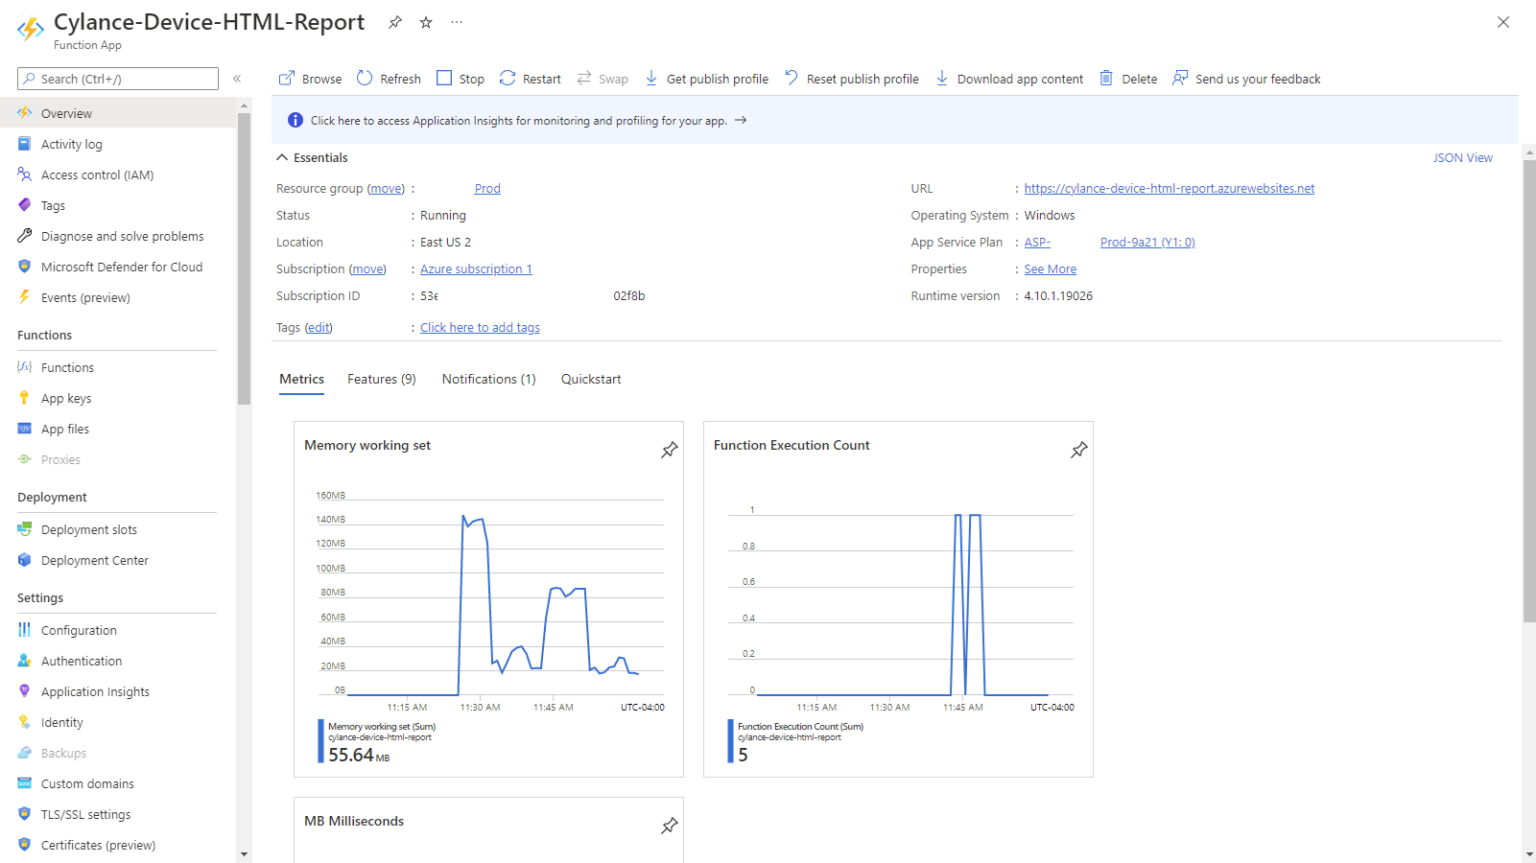Open the Prod resource group link
Viewport: 1536px width, 863px height.
click(487, 189)
